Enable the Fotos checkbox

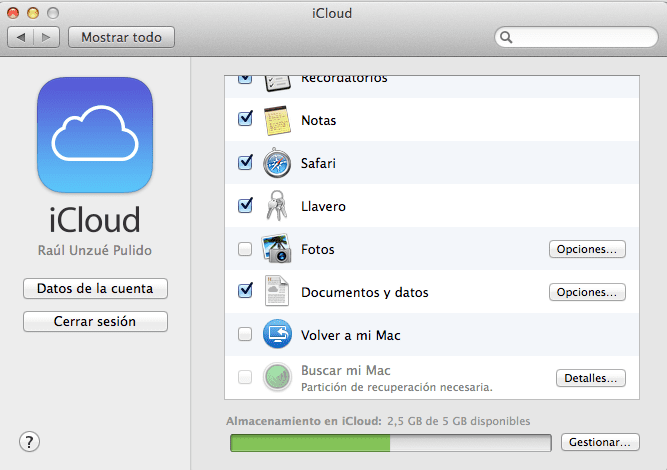[245, 250]
